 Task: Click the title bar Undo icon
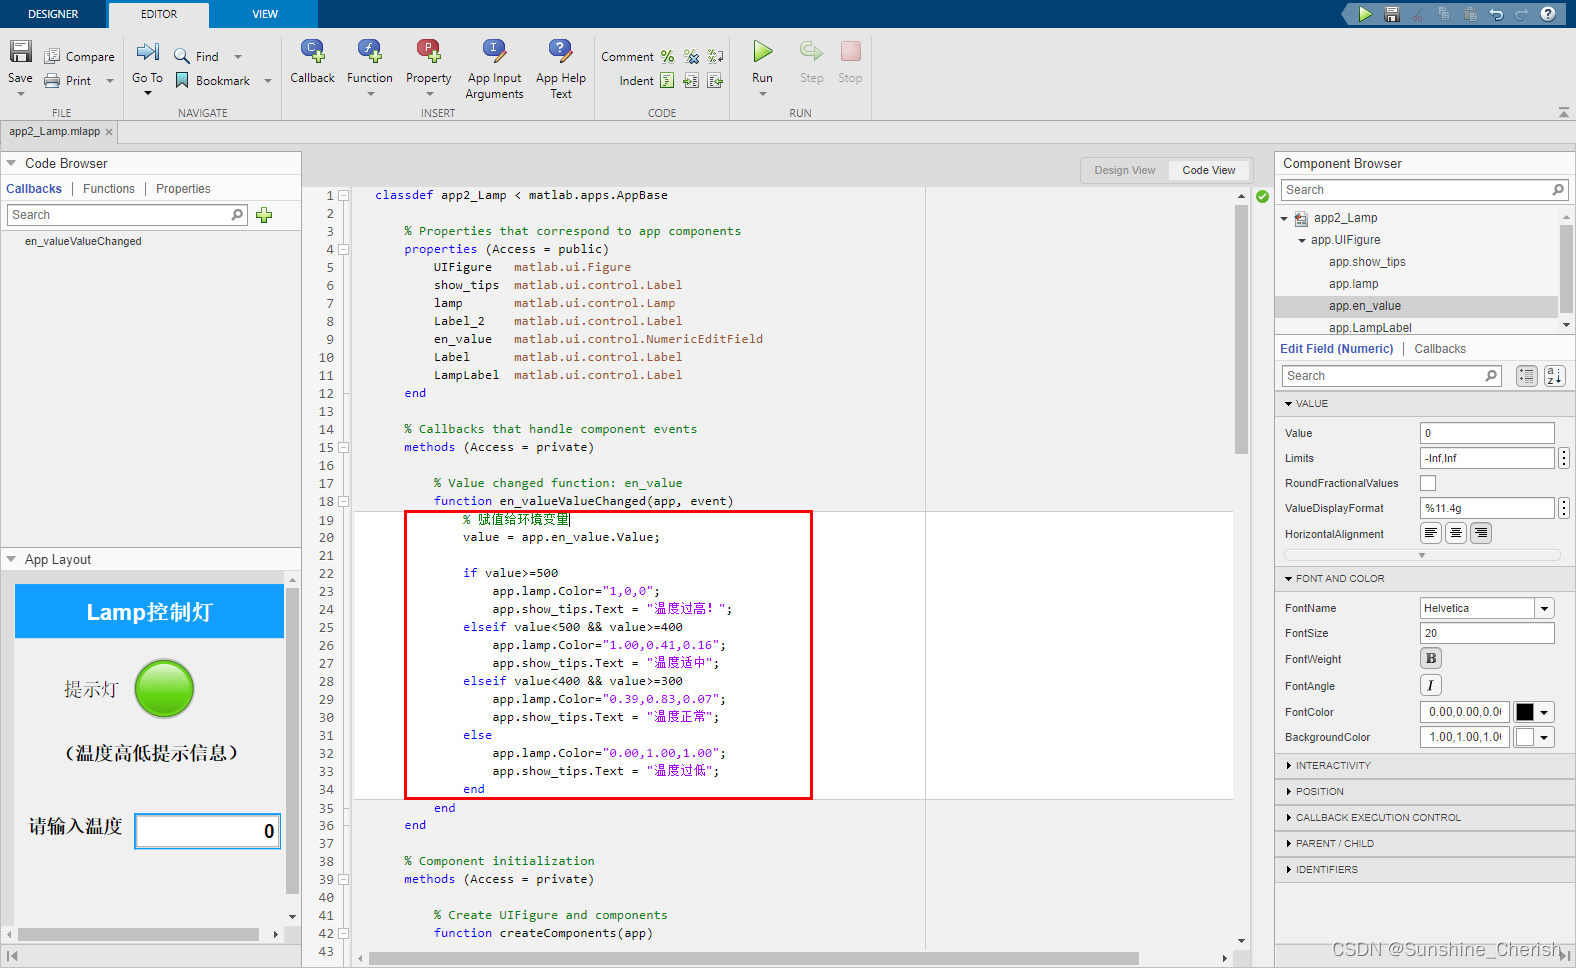click(x=1496, y=14)
